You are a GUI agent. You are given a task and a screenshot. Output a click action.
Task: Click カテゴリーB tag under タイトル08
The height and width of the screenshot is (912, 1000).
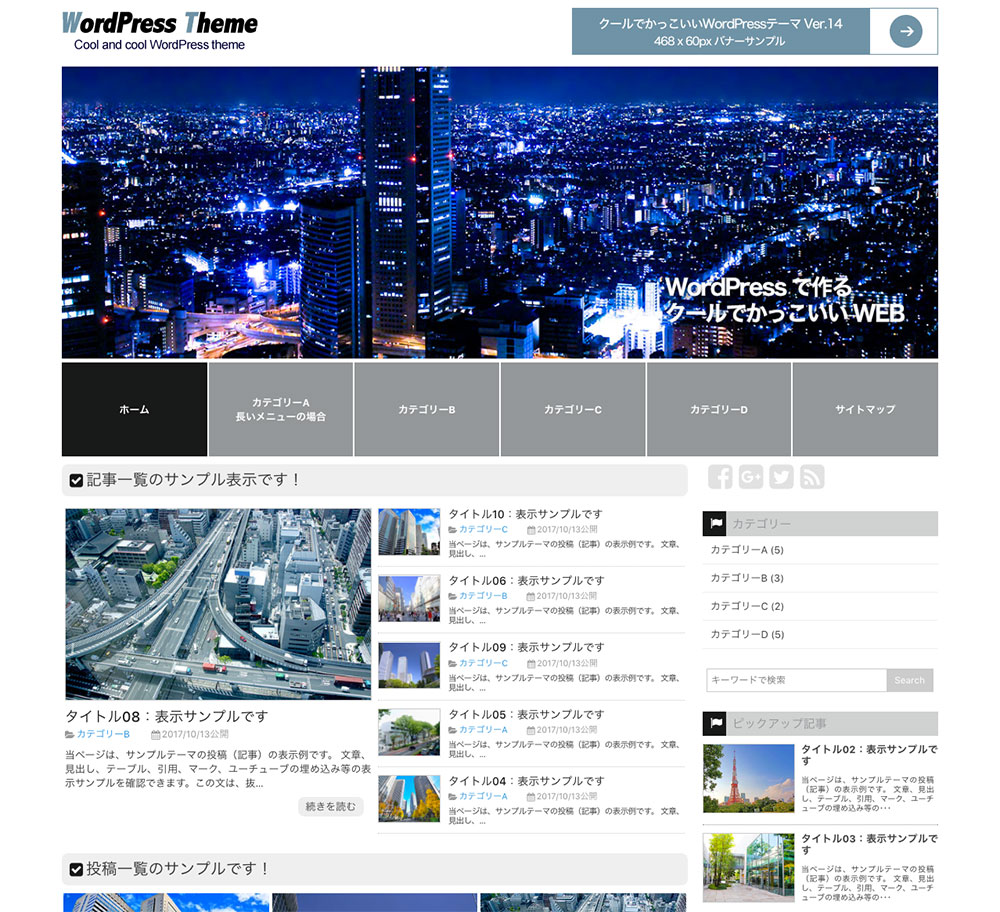pyautogui.click(x=103, y=735)
